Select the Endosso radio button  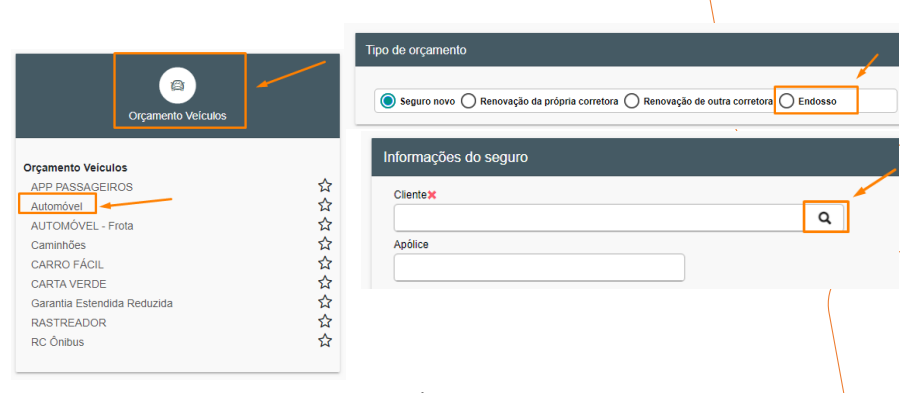tap(787, 101)
